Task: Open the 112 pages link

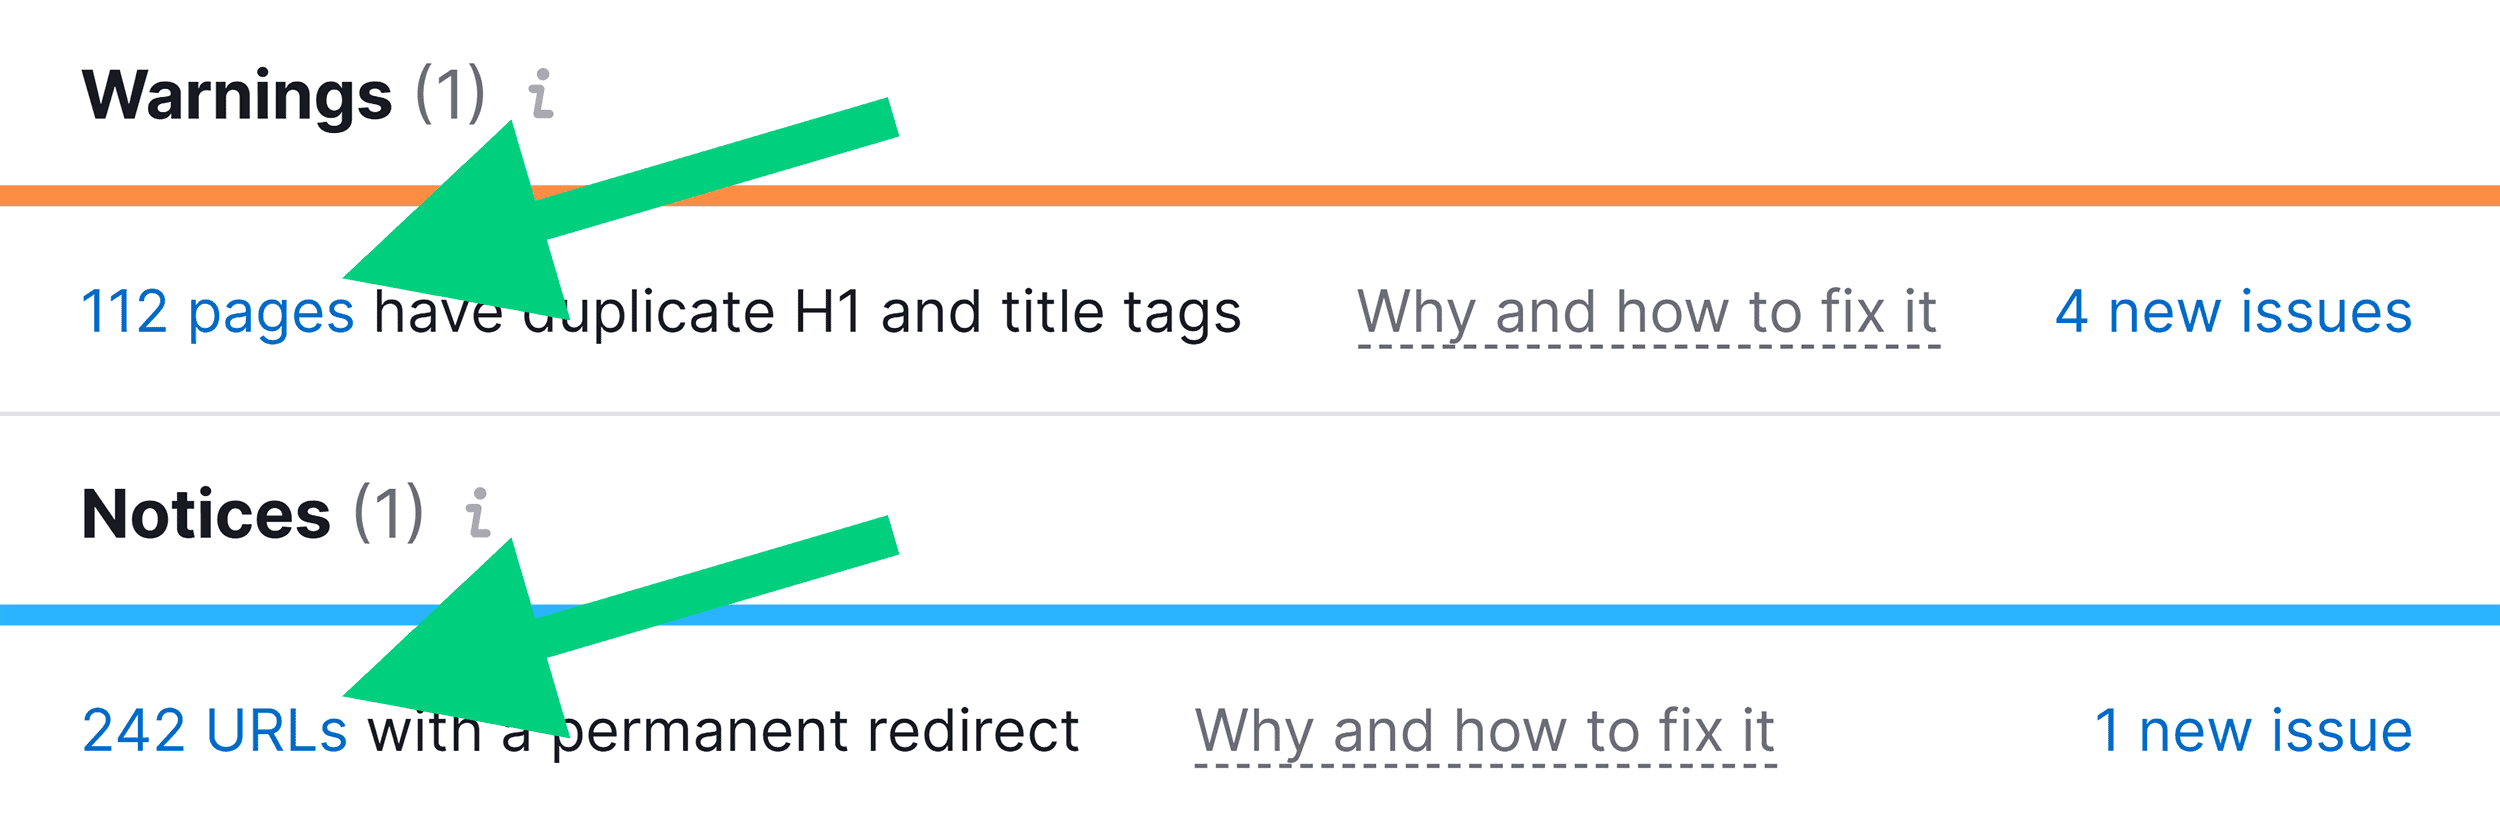Action: point(217,312)
